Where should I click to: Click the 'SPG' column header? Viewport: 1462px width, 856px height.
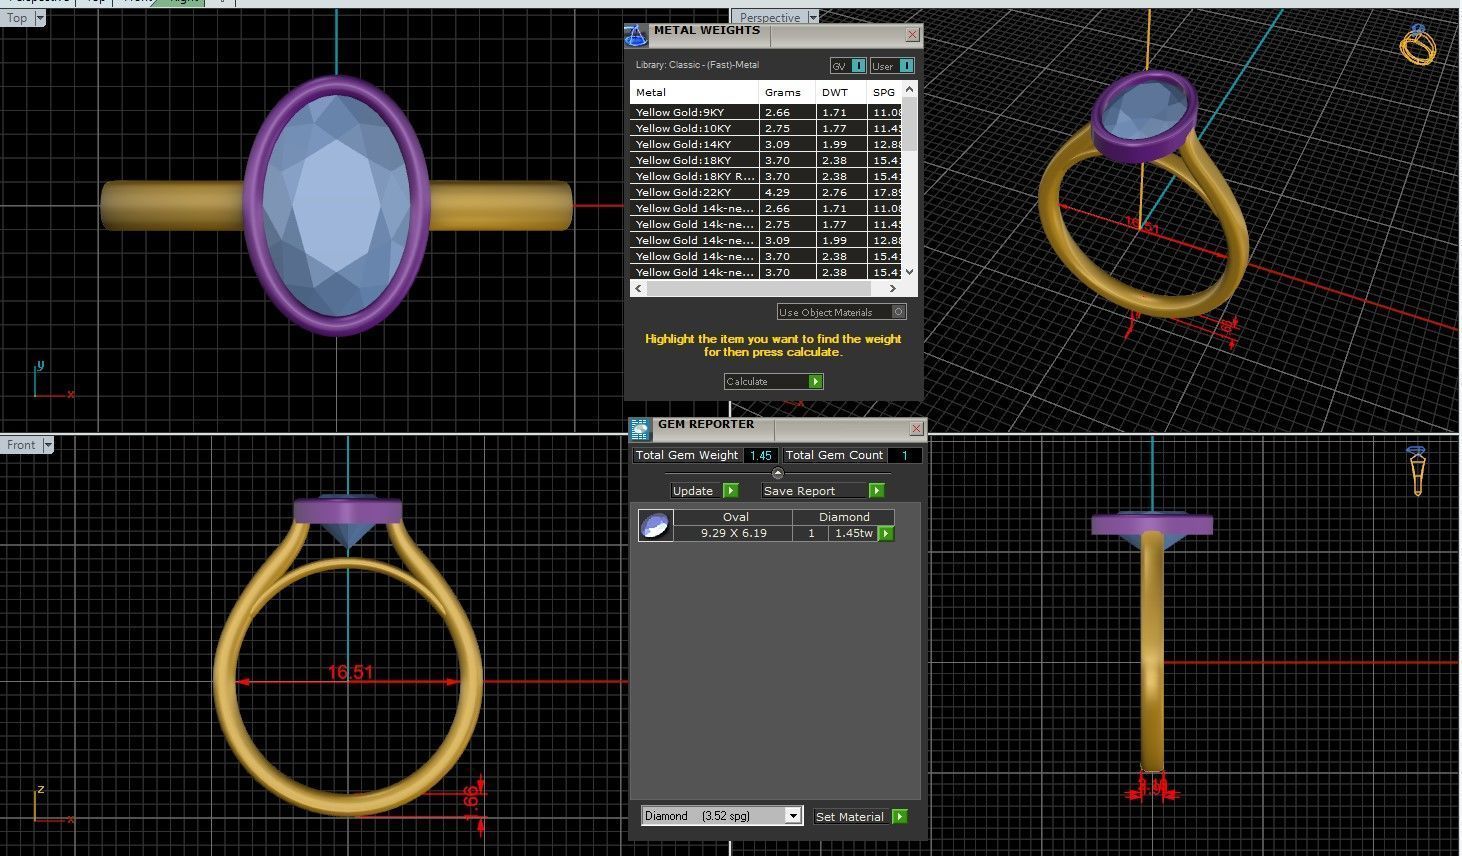tap(885, 92)
